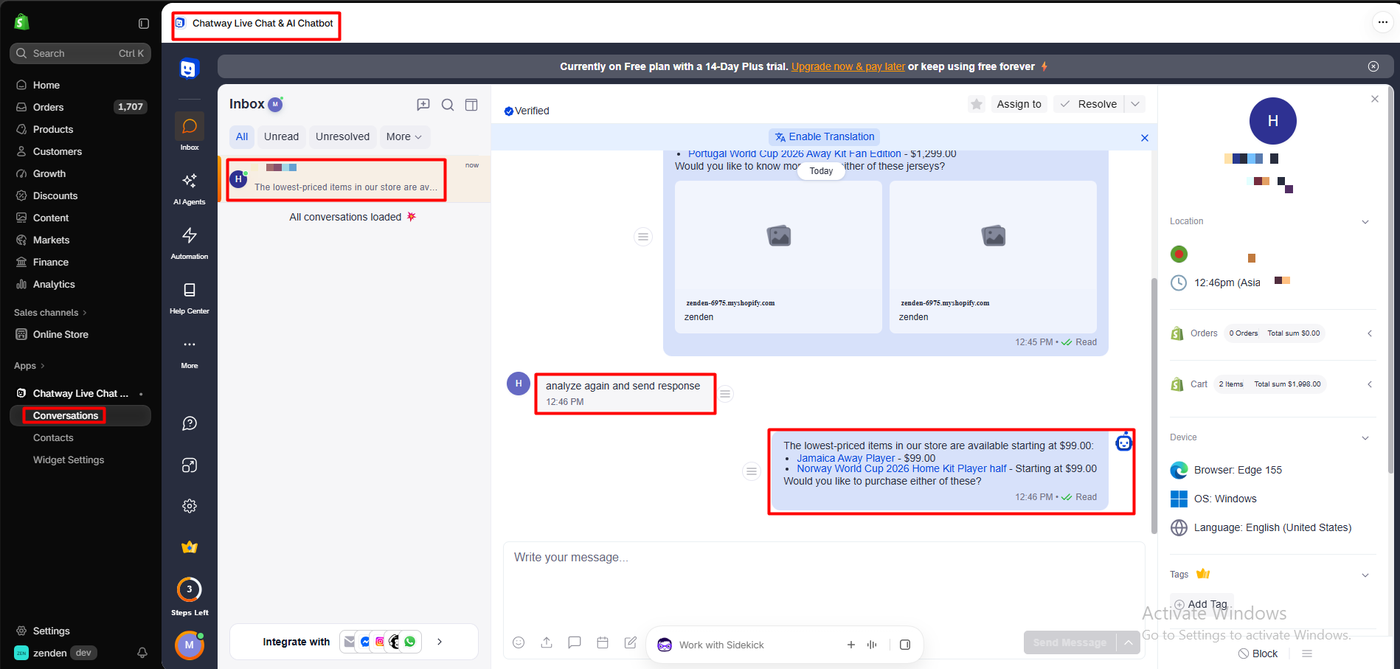Click the Sidekick plus icon
This screenshot has height=669, width=1400.
click(851, 645)
